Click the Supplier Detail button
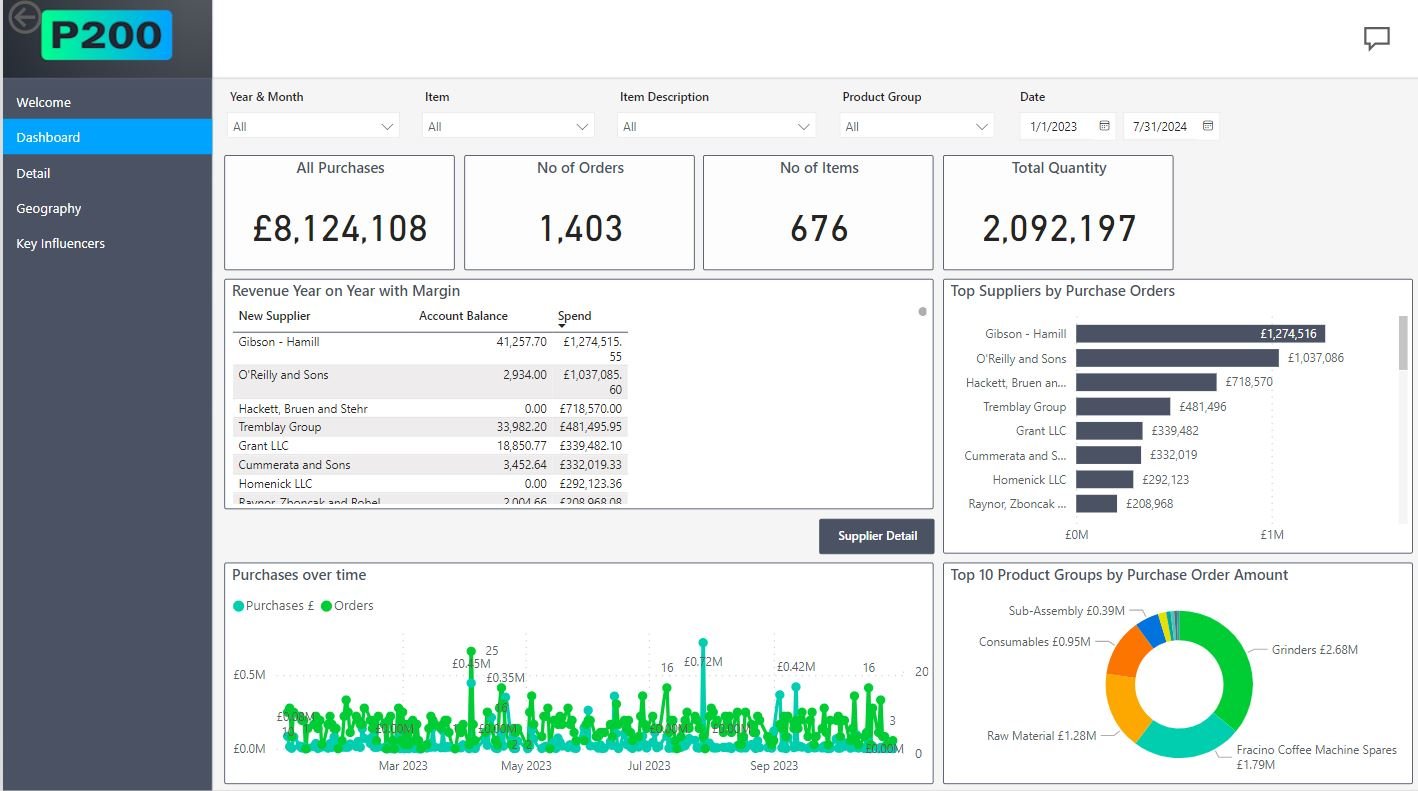 point(876,536)
